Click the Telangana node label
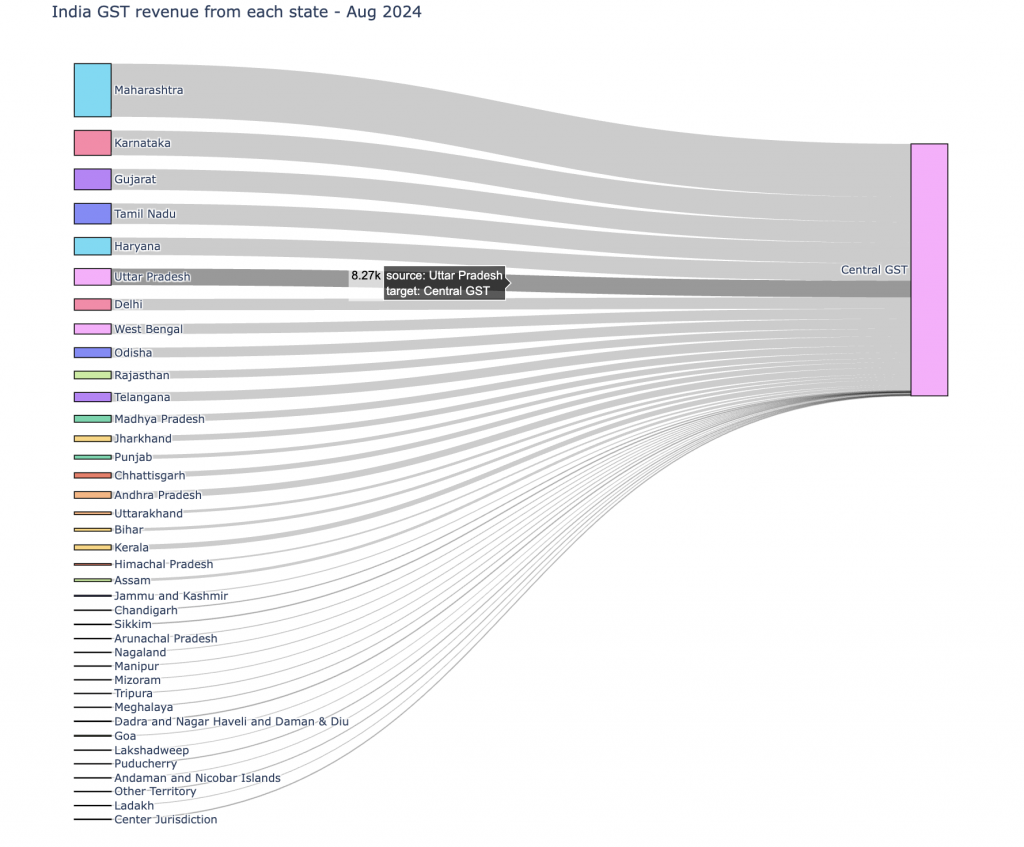Screen dimensions: 1024x847 (x=142, y=397)
